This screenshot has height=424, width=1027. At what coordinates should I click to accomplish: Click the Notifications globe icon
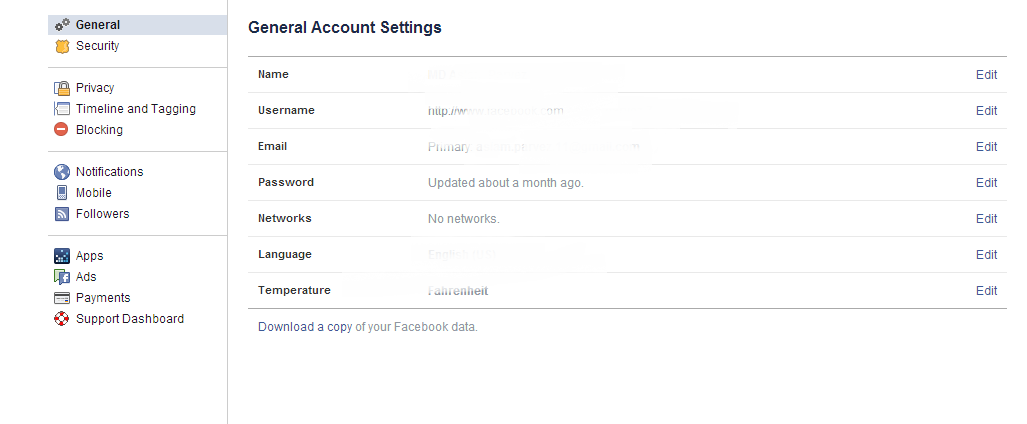tap(62, 172)
